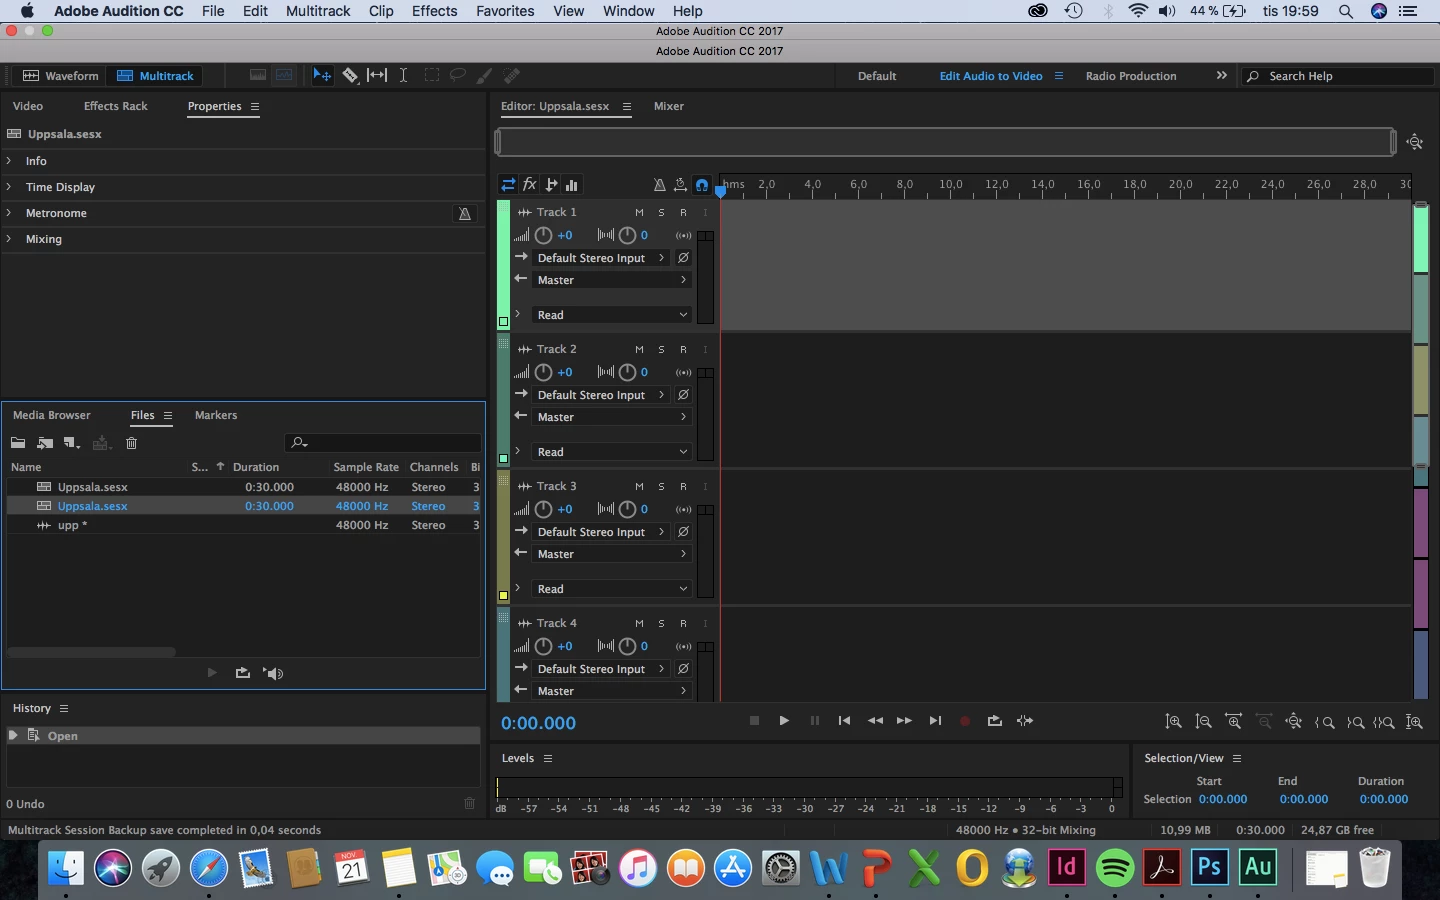Image resolution: width=1440 pixels, height=900 pixels.
Task: Move playhead to previous marker
Action: [x=844, y=721]
